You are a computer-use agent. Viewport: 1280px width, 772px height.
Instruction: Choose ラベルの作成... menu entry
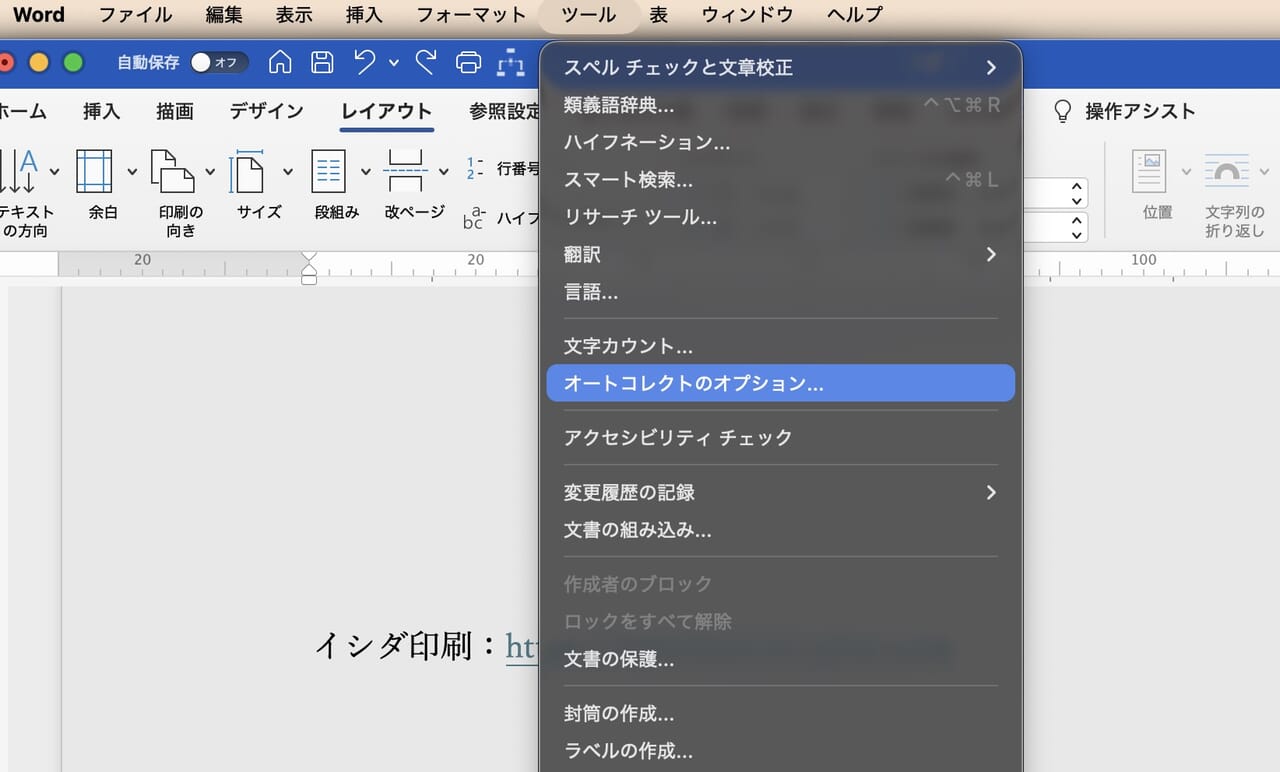tap(781, 751)
